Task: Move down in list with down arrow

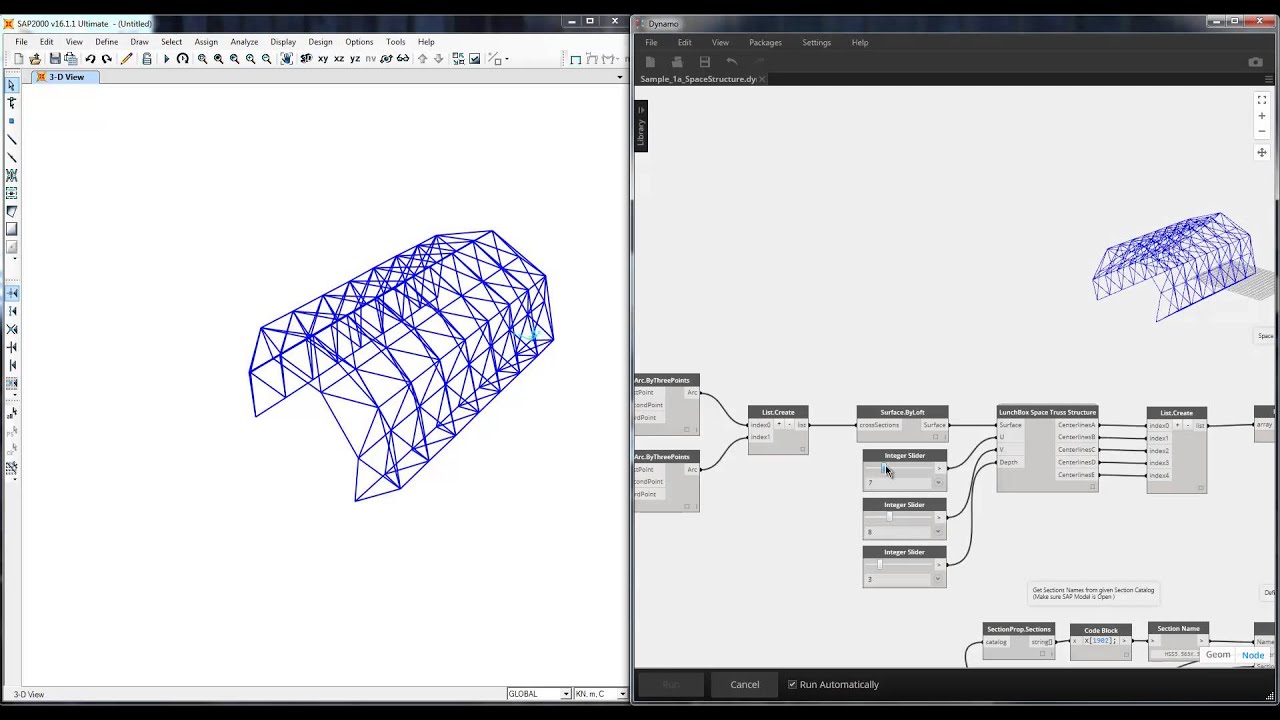Action: (438, 59)
